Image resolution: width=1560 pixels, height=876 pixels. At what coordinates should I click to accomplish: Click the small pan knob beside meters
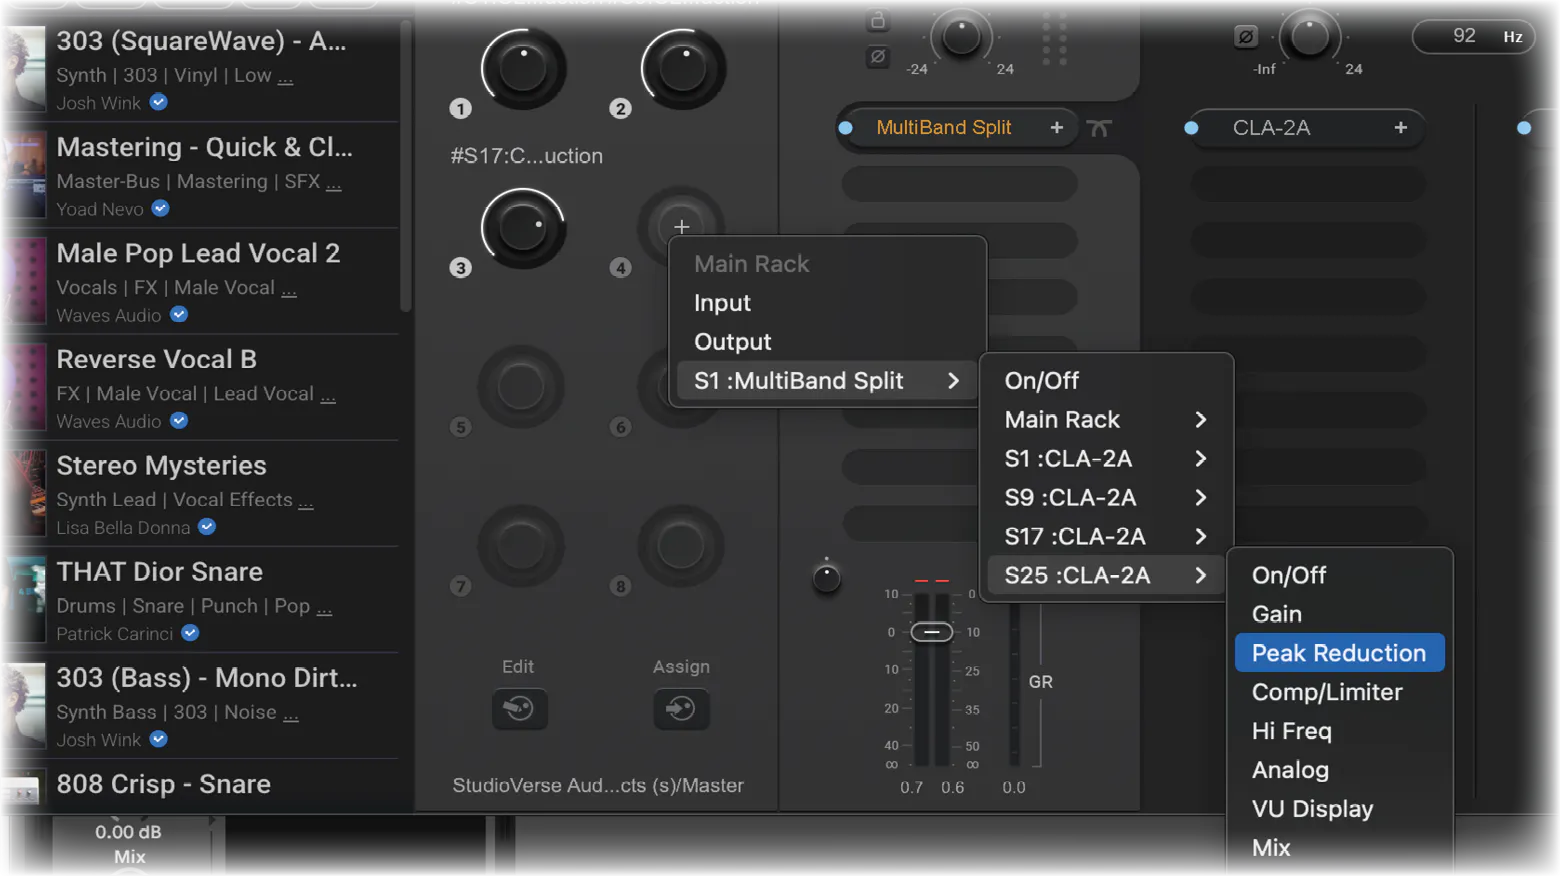point(826,577)
